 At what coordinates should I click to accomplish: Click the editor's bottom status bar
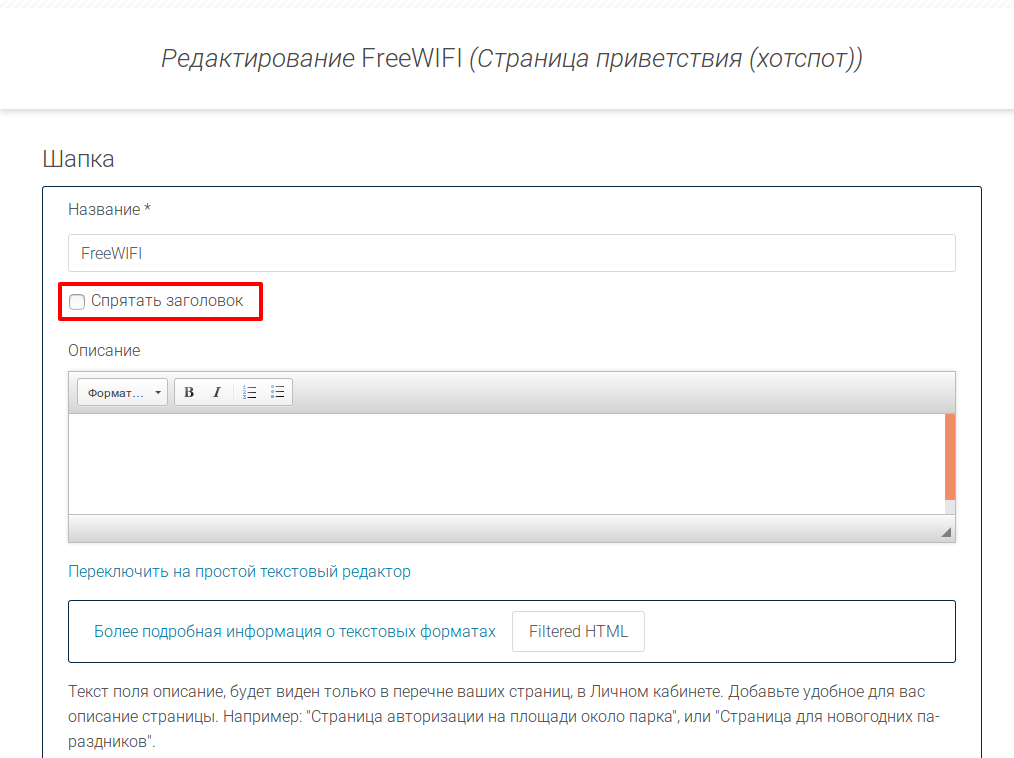pos(500,529)
